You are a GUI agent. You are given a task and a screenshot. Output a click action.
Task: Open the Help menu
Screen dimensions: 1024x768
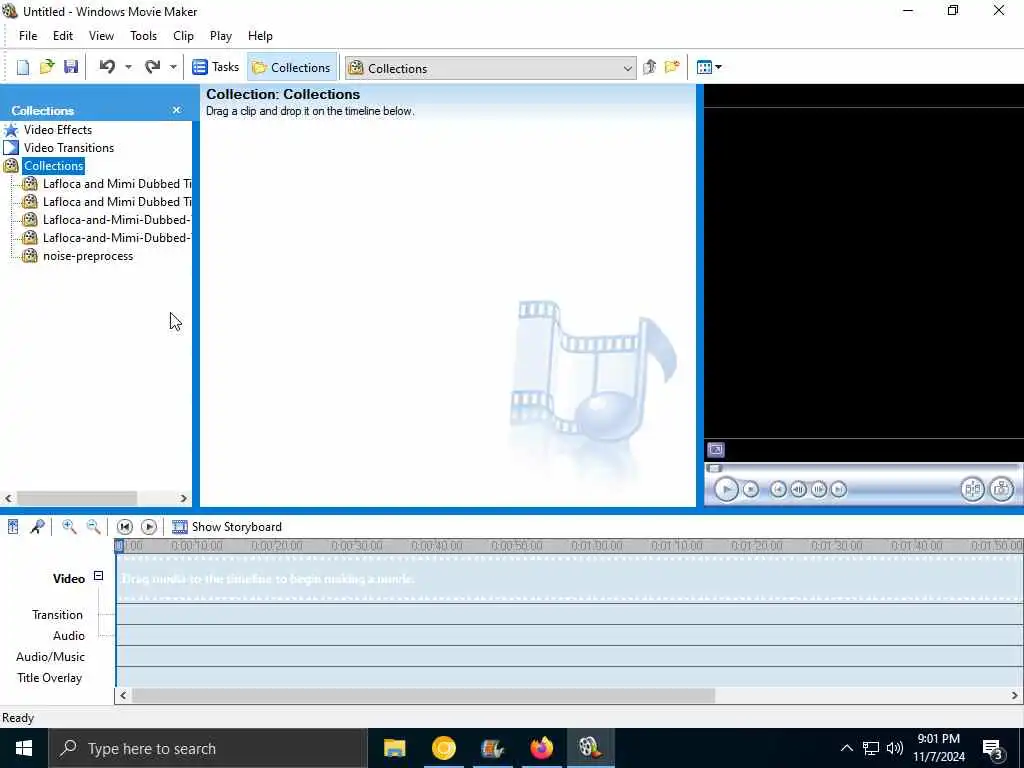(x=260, y=36)
